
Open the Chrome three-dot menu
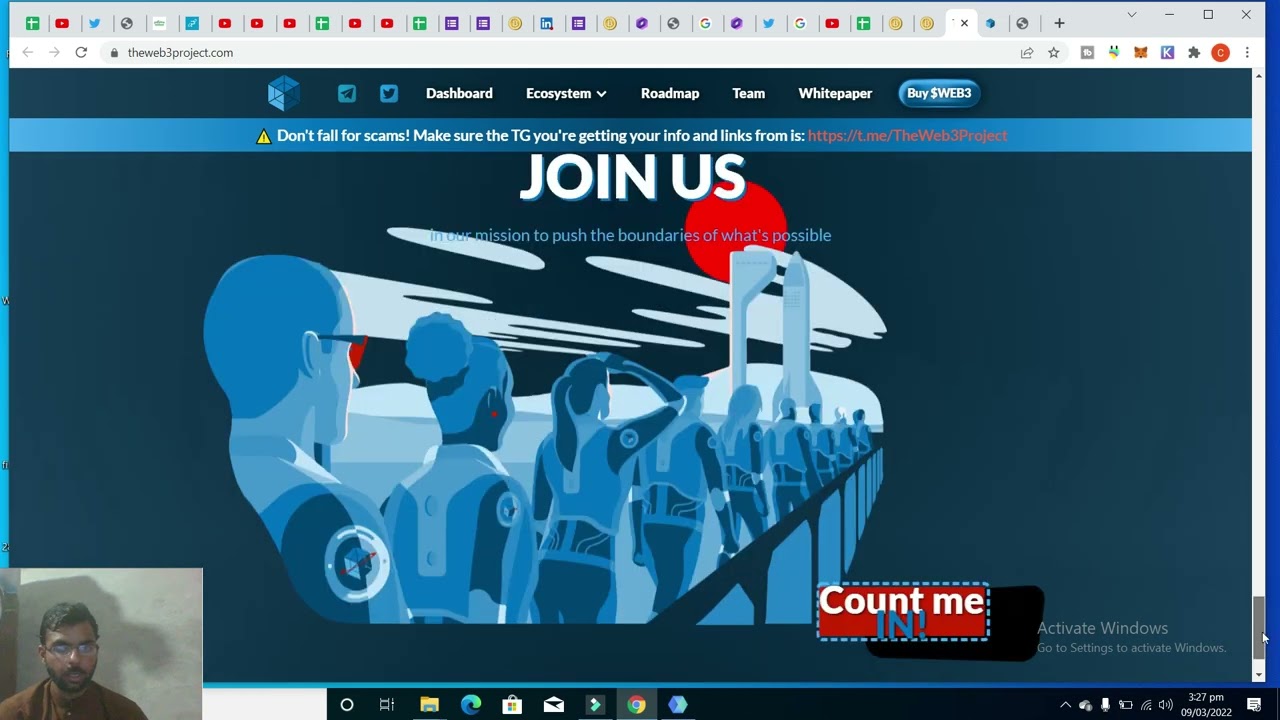pyautogui.click(x=1247, y=53)
